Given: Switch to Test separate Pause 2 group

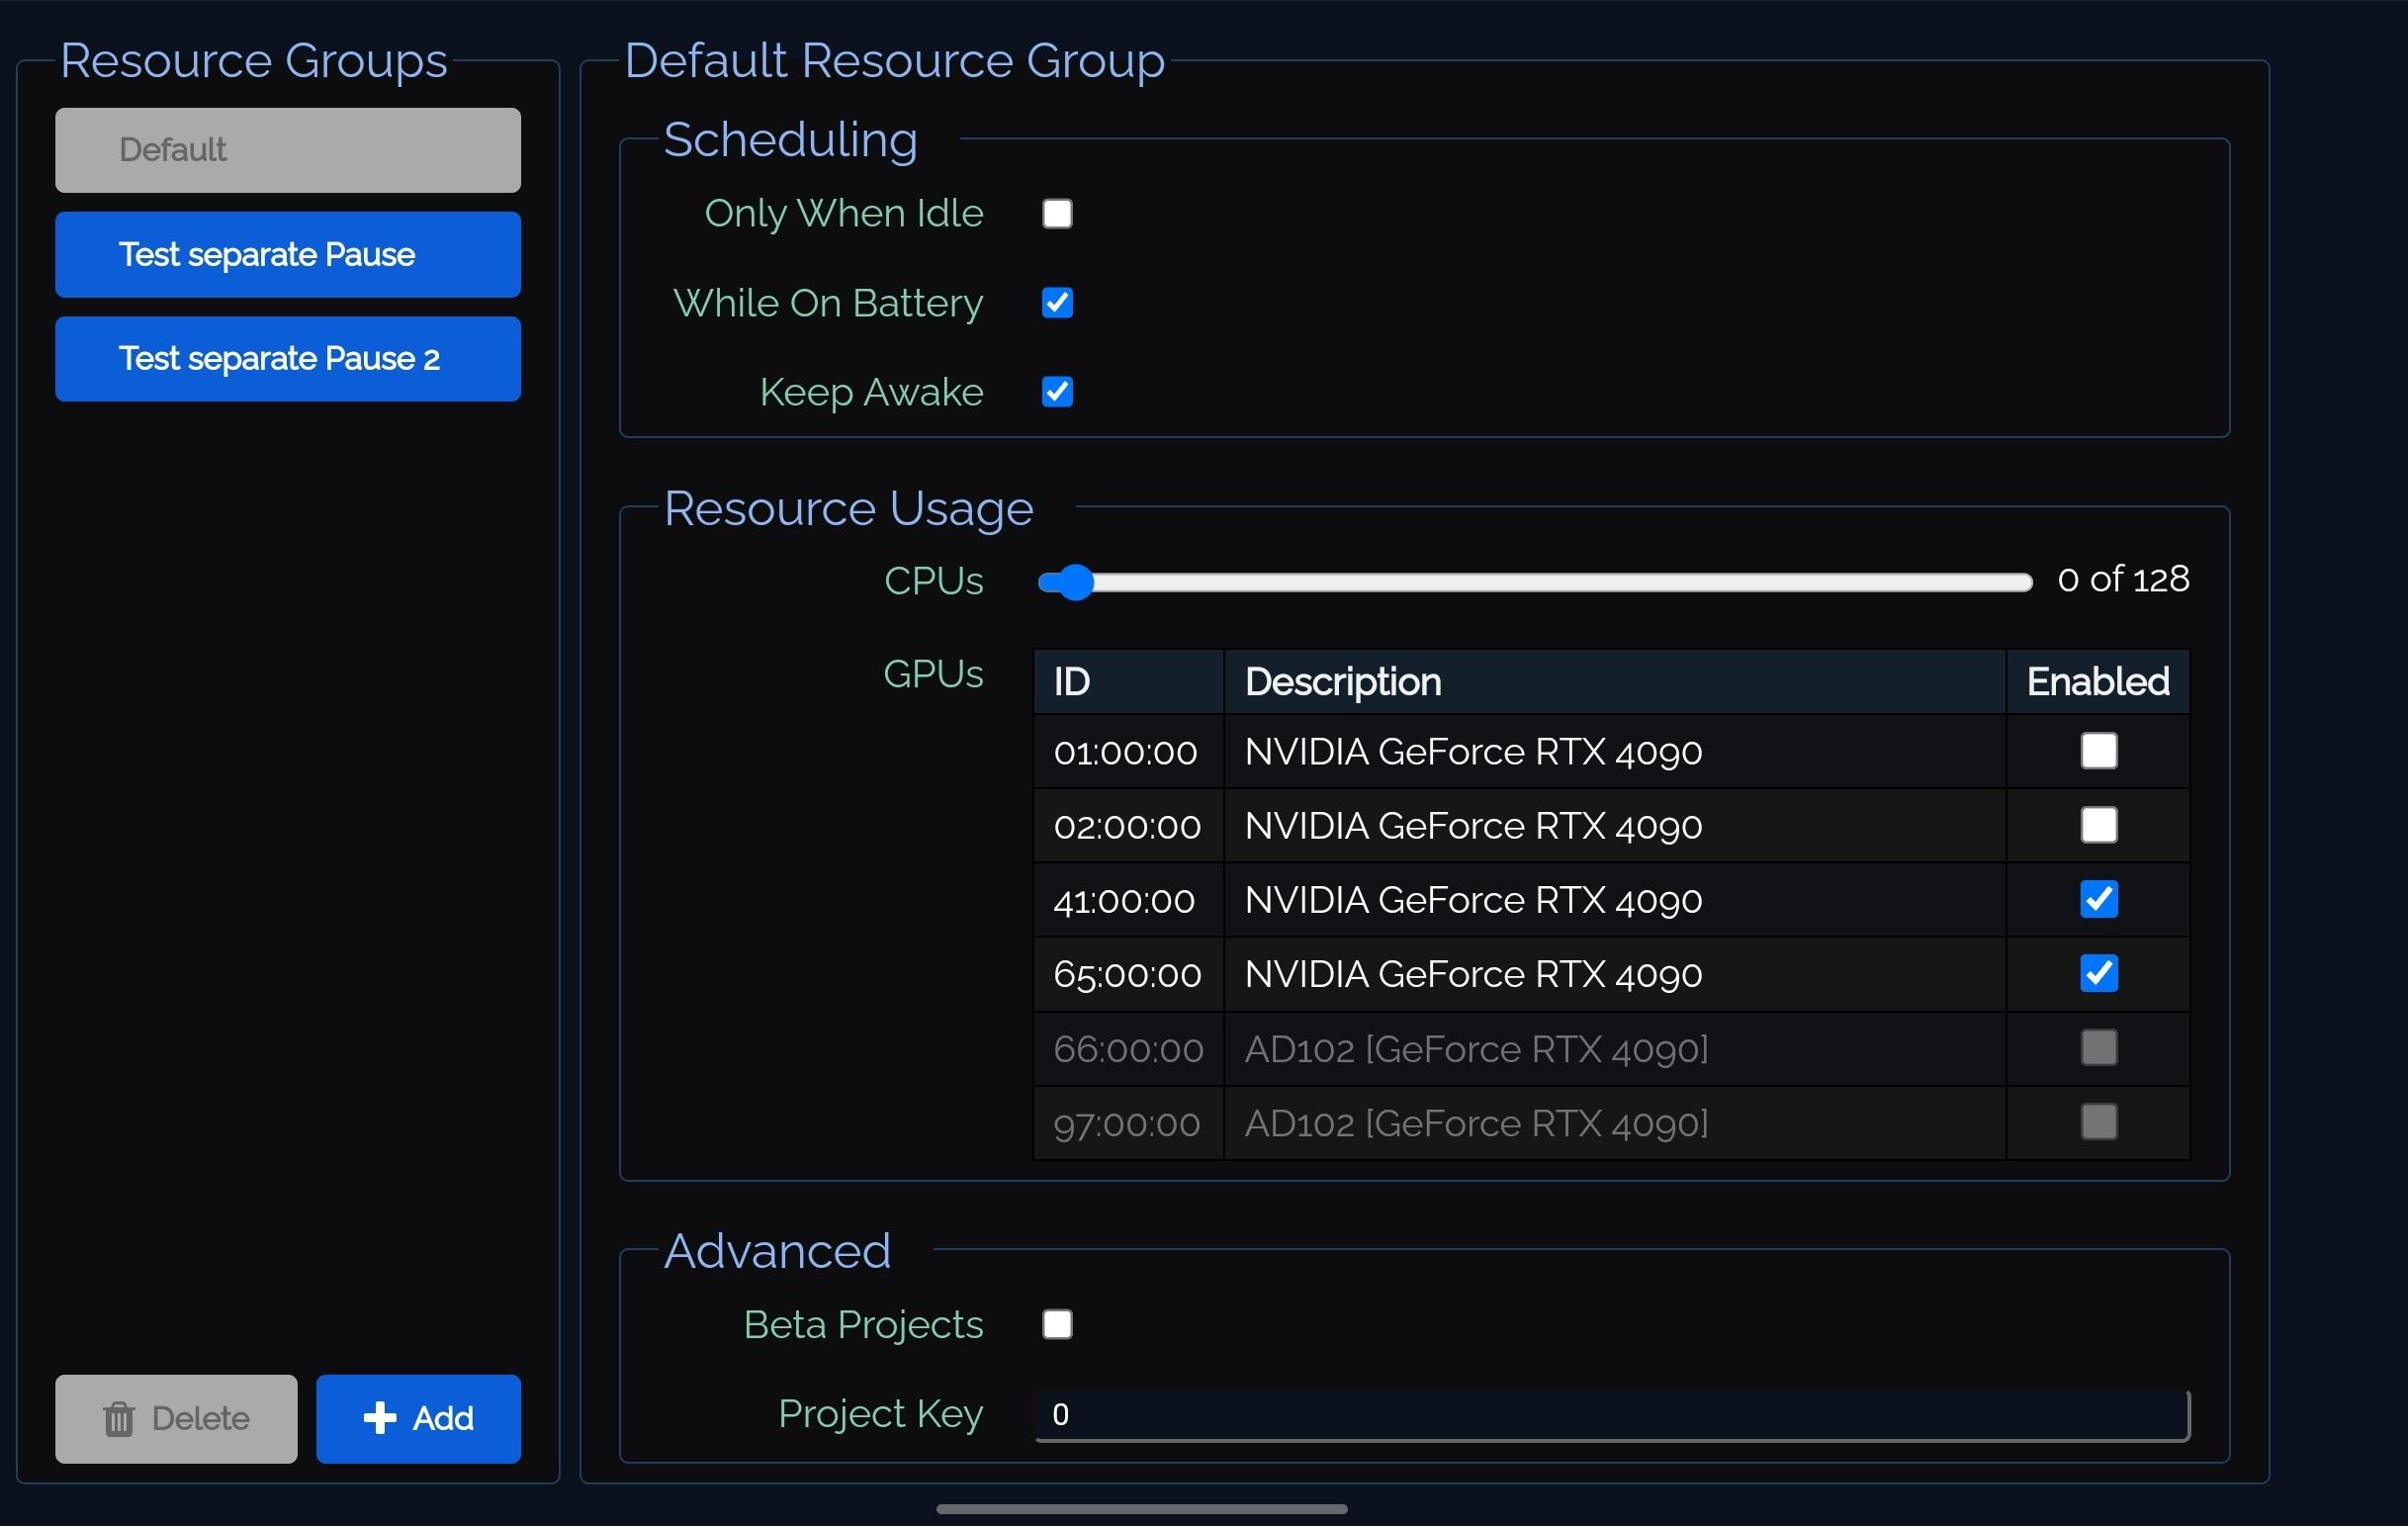Looking at the screenshot, I should 288,359.
